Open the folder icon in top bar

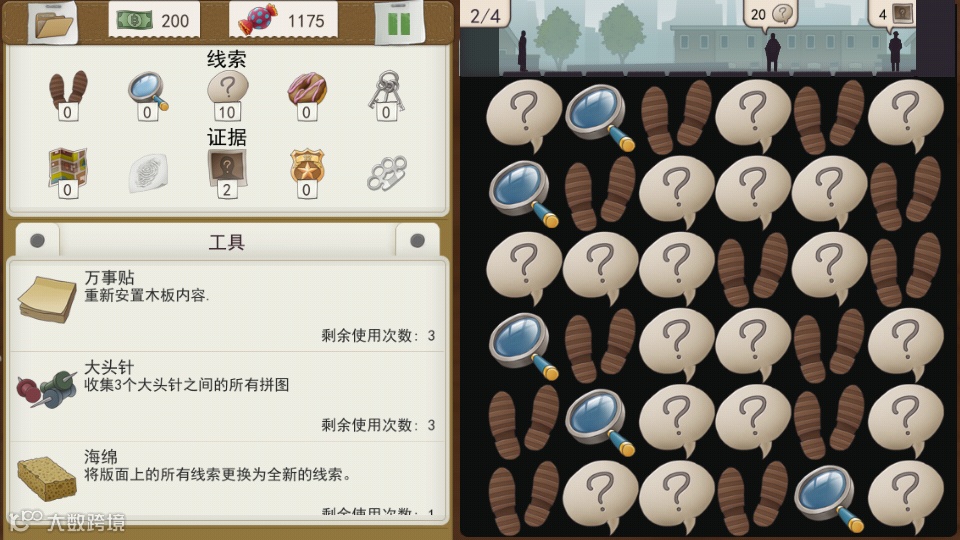(54, 23)
